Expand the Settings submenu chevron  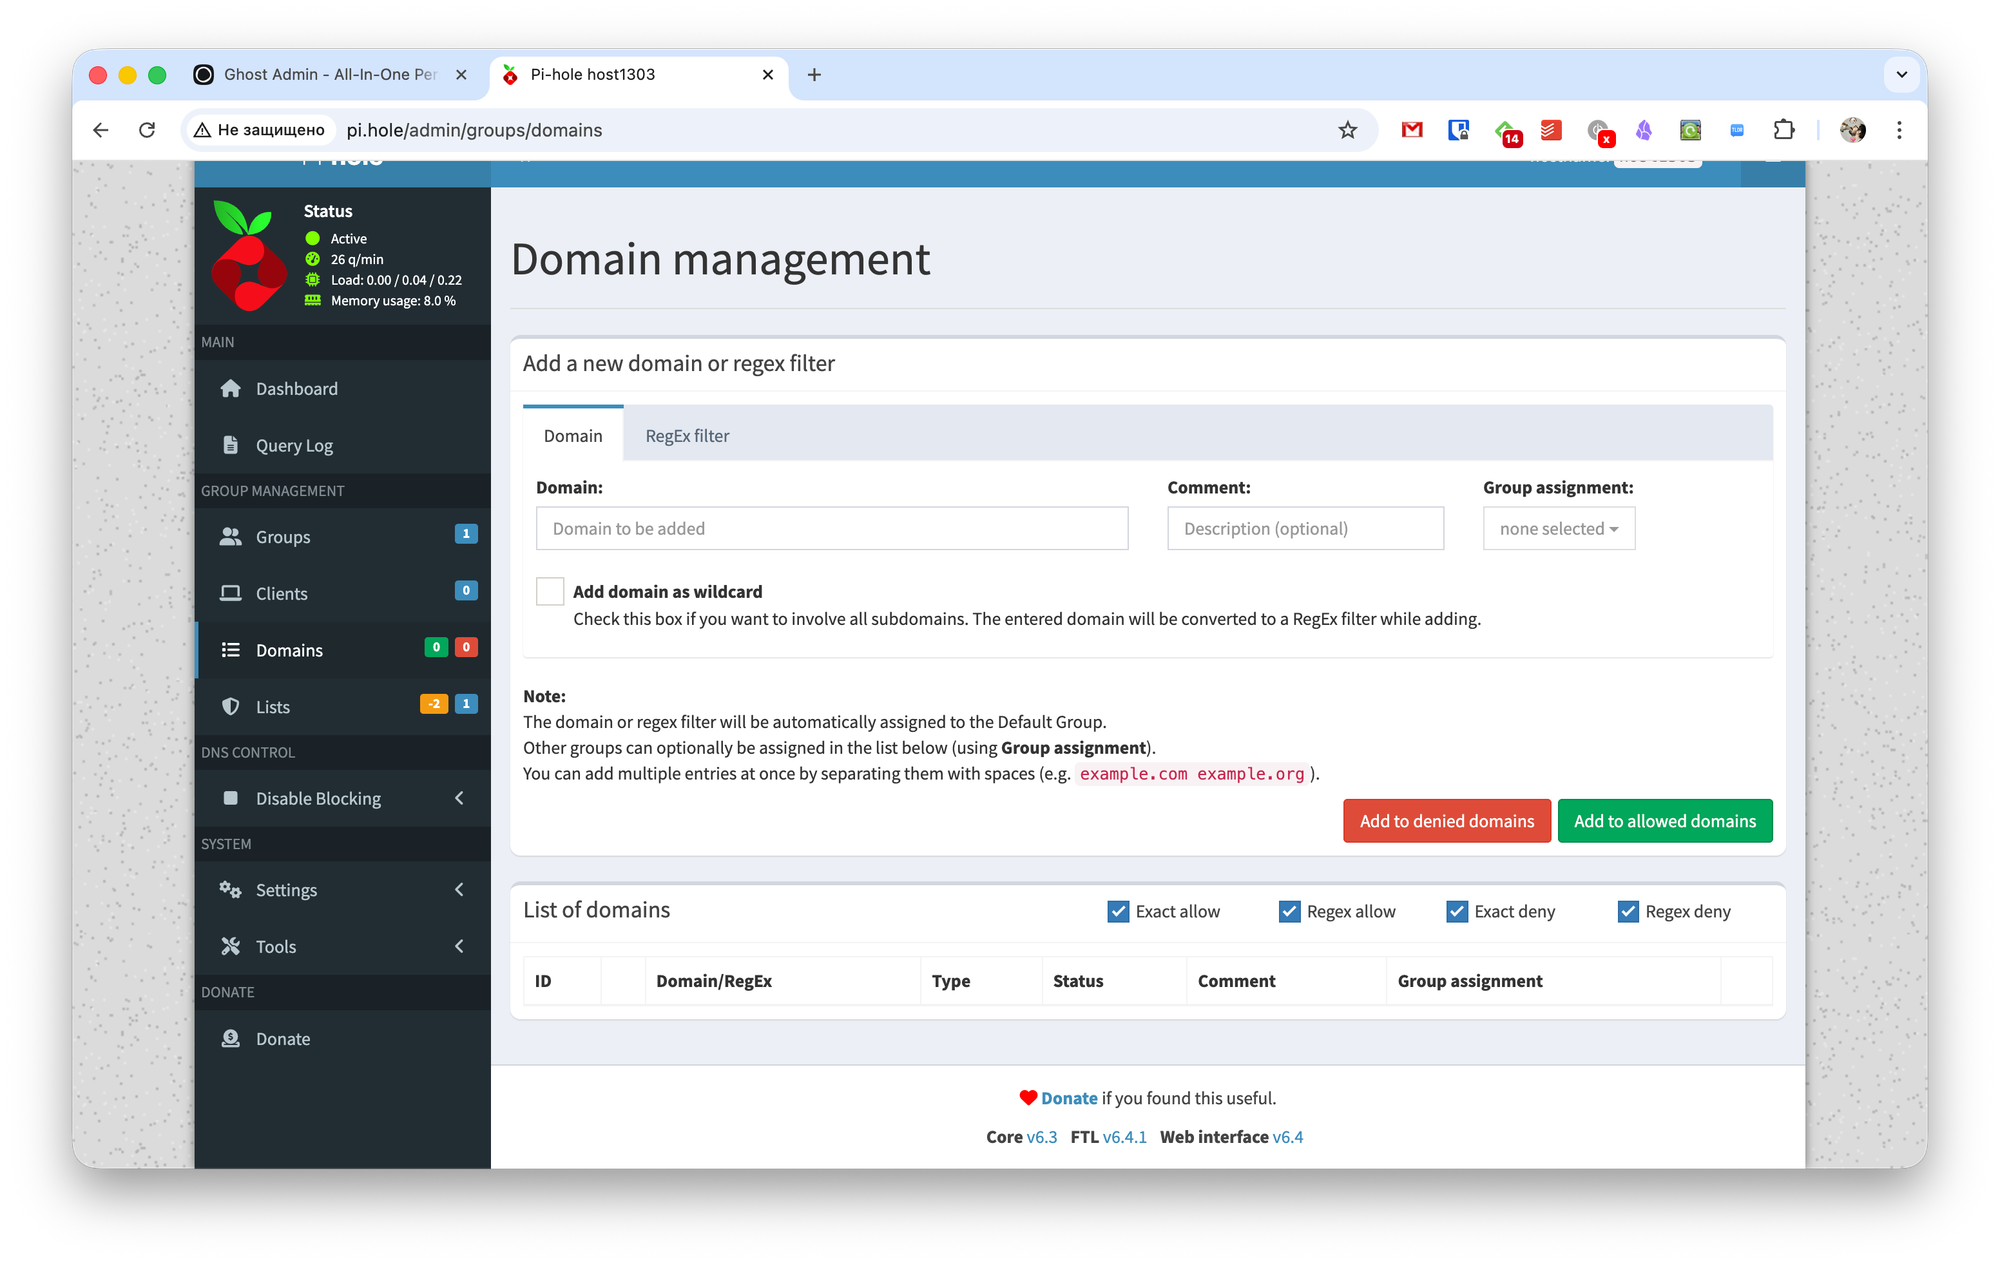pos(459,890)
